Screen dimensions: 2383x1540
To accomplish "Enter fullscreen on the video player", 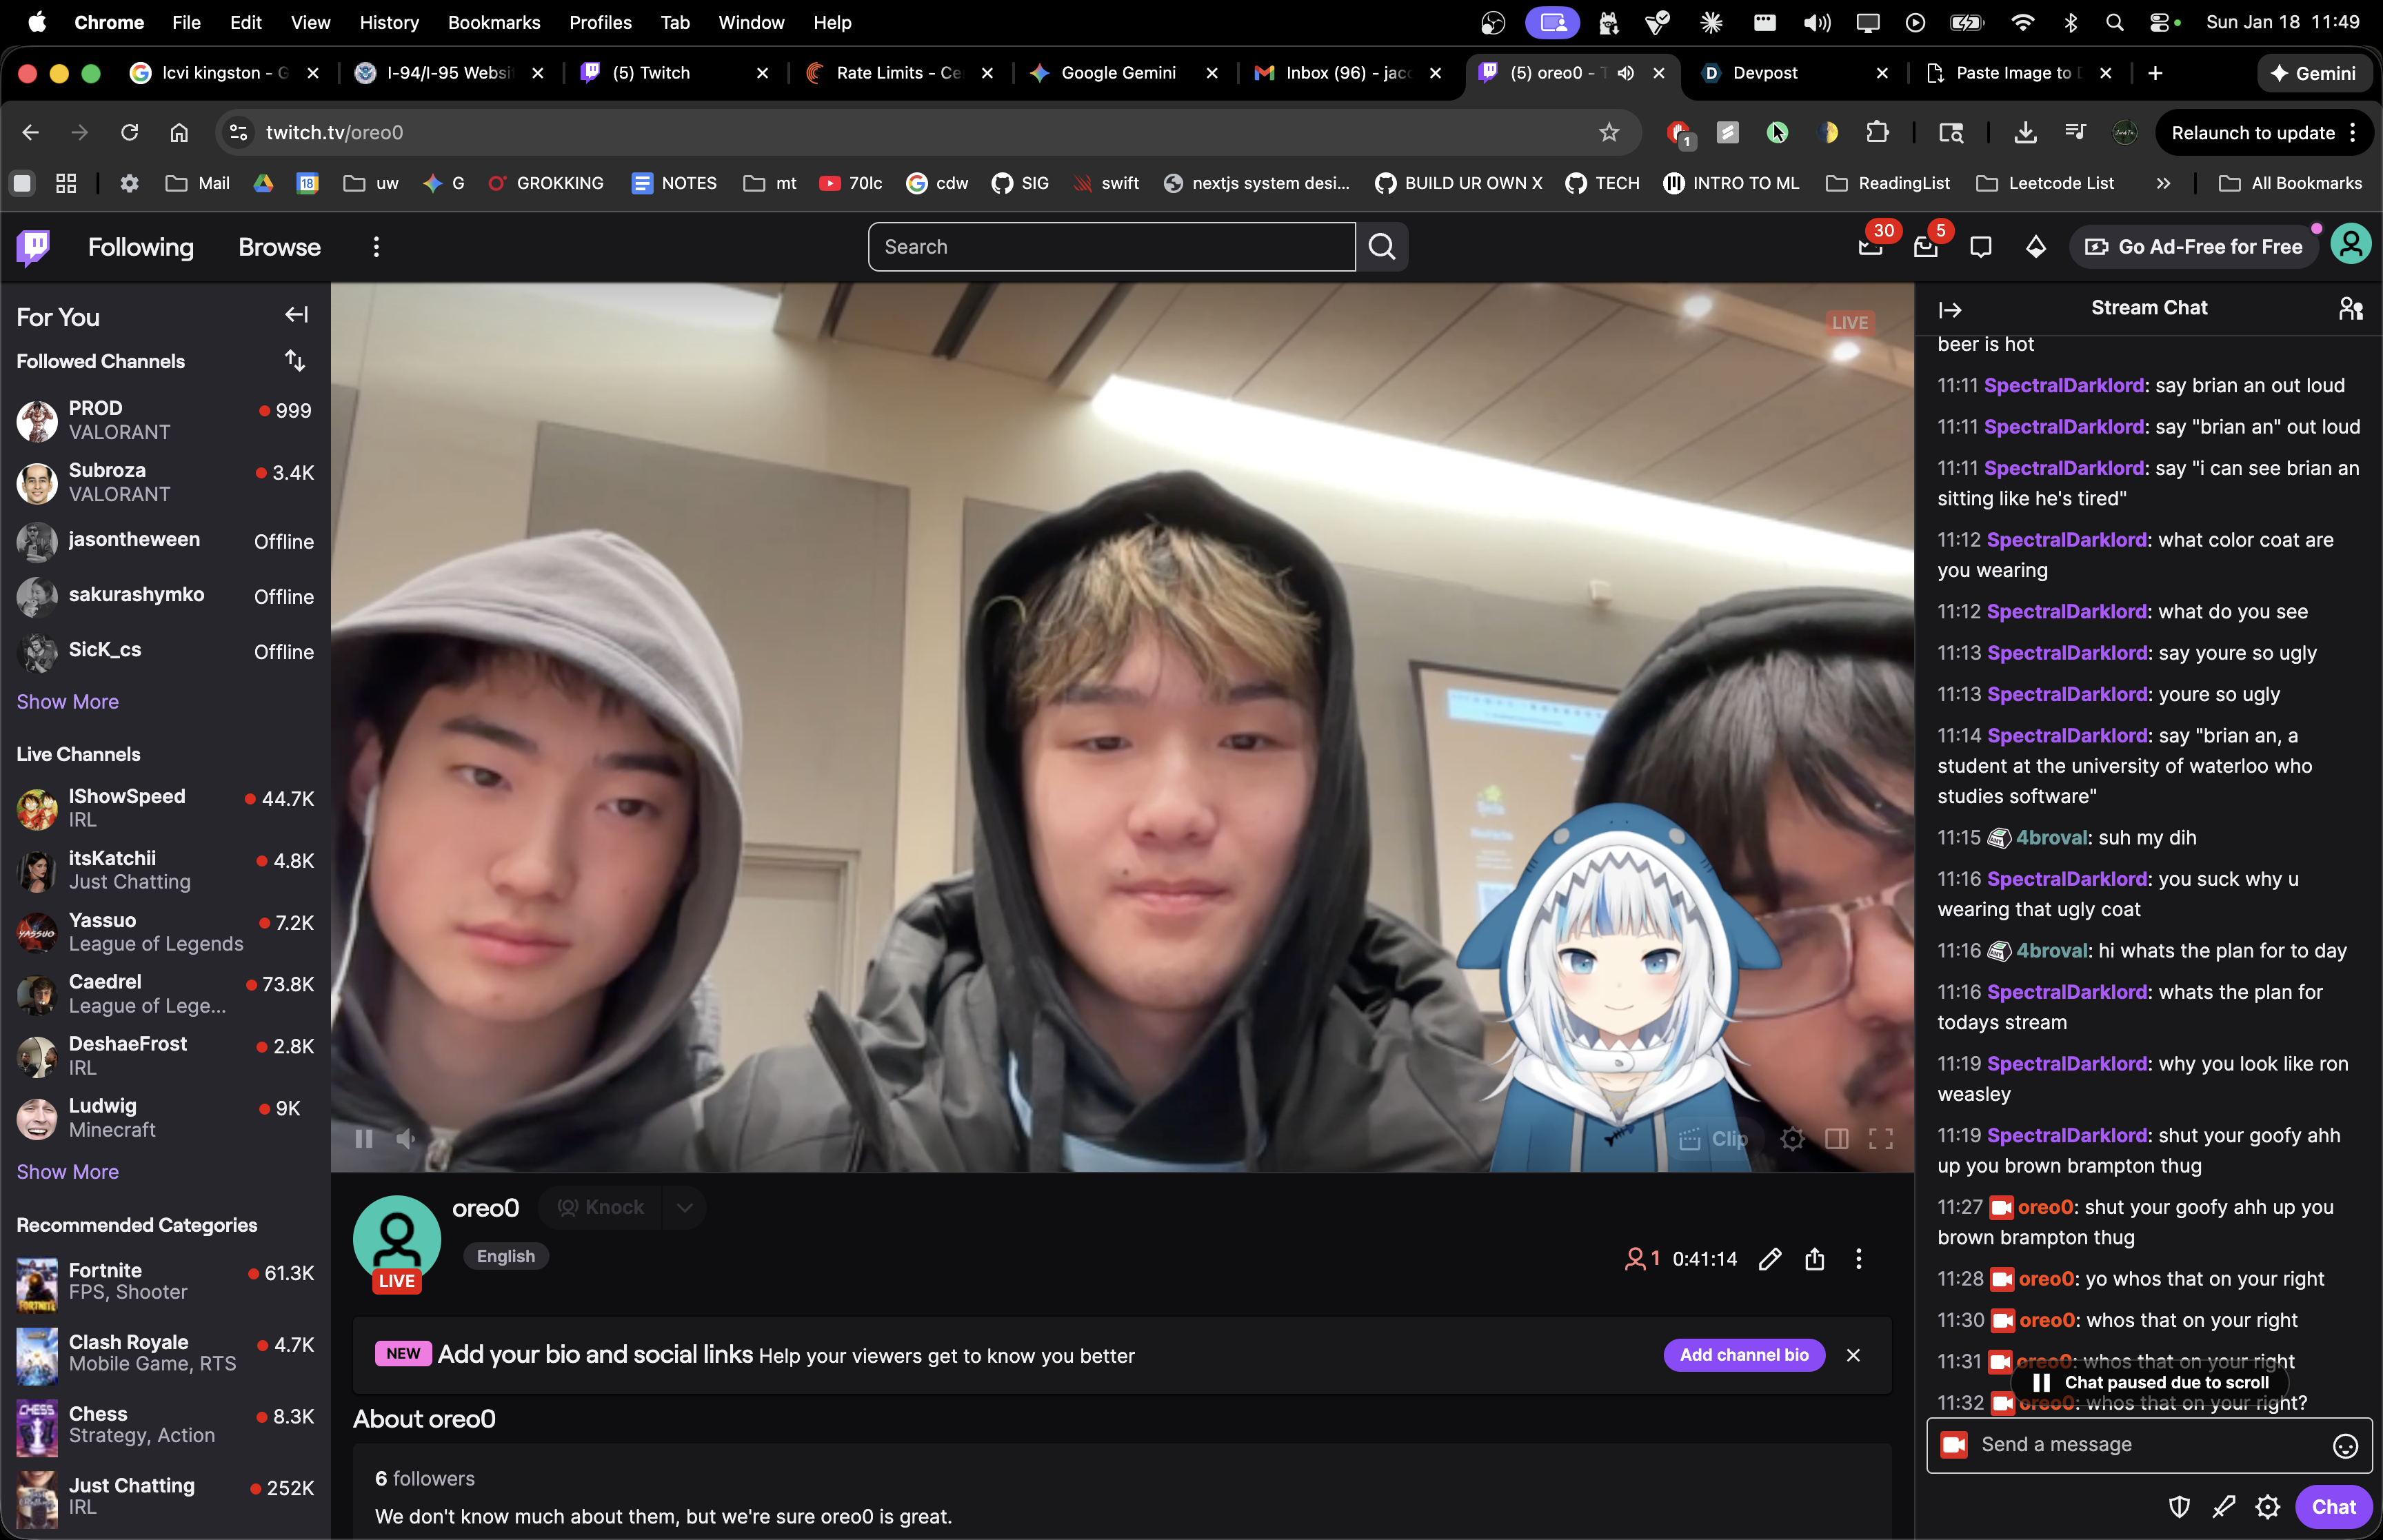I will click(1880, 1138).
